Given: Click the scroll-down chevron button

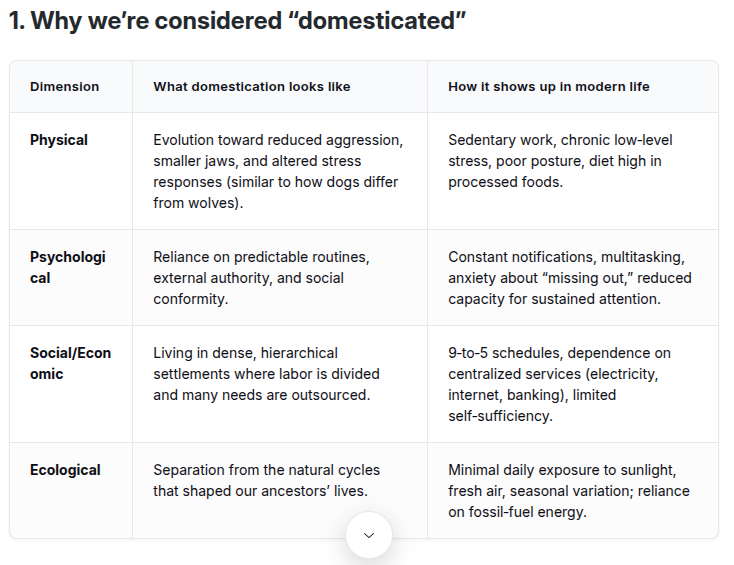Looking at the screenshot, I should point(369,535).
